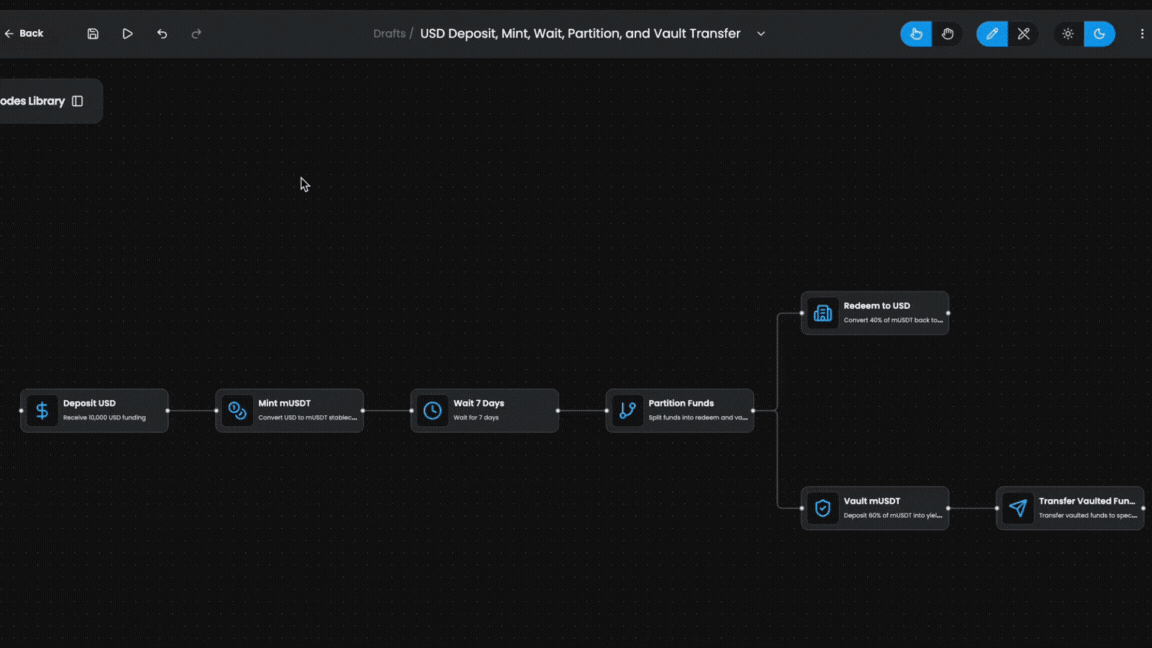The height and width of the screenshot is (648, 1152).
Task: Click the dollar icon on Deposit USD node
Action: pyautogui.click(x=41, y=410)
